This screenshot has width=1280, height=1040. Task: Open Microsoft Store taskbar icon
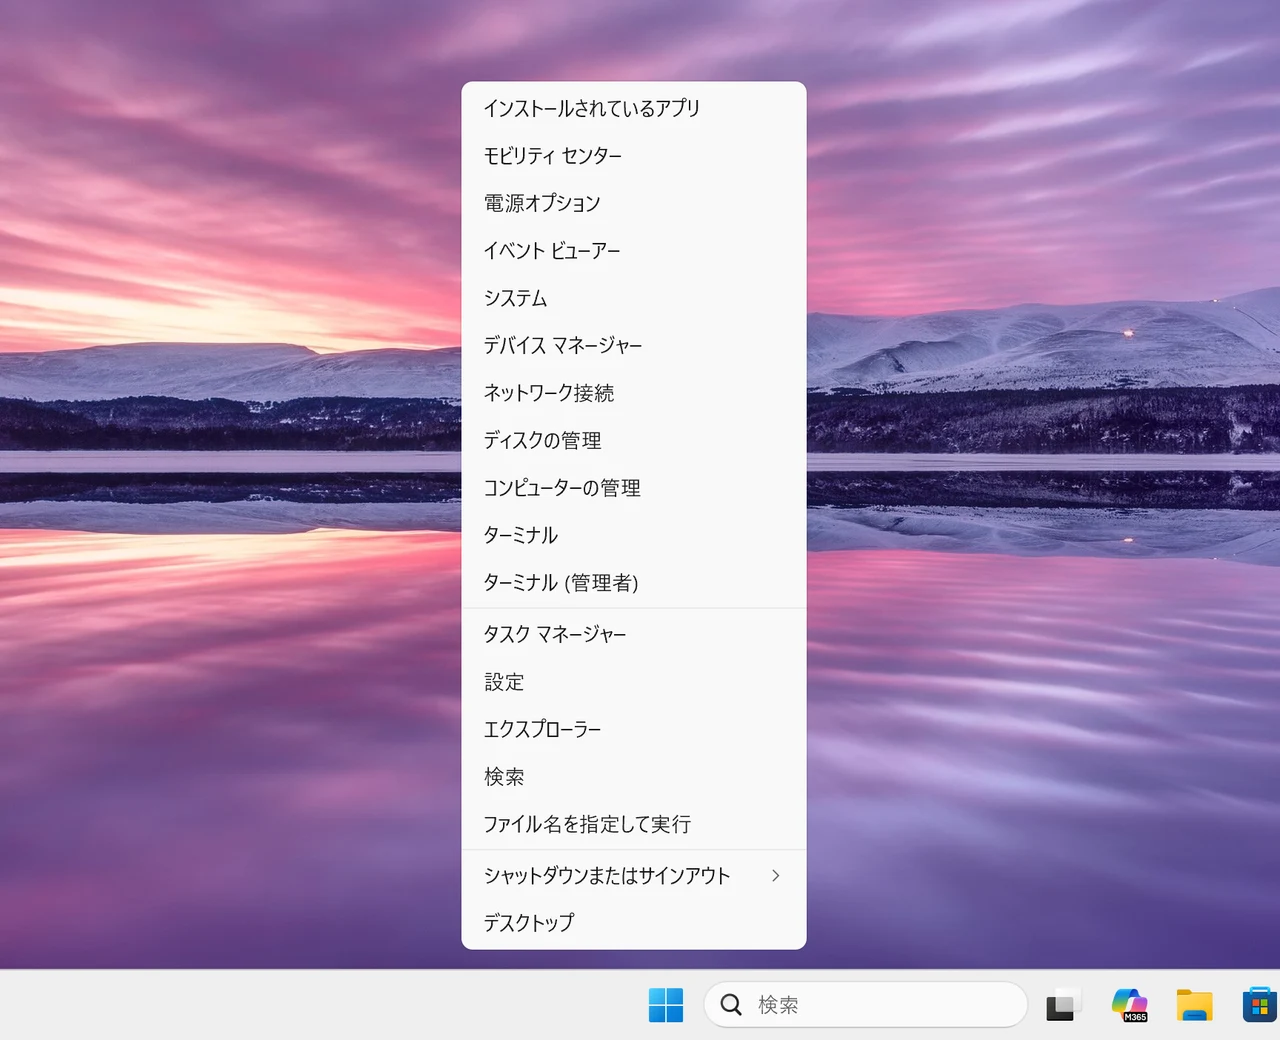click(1260, 1005)
